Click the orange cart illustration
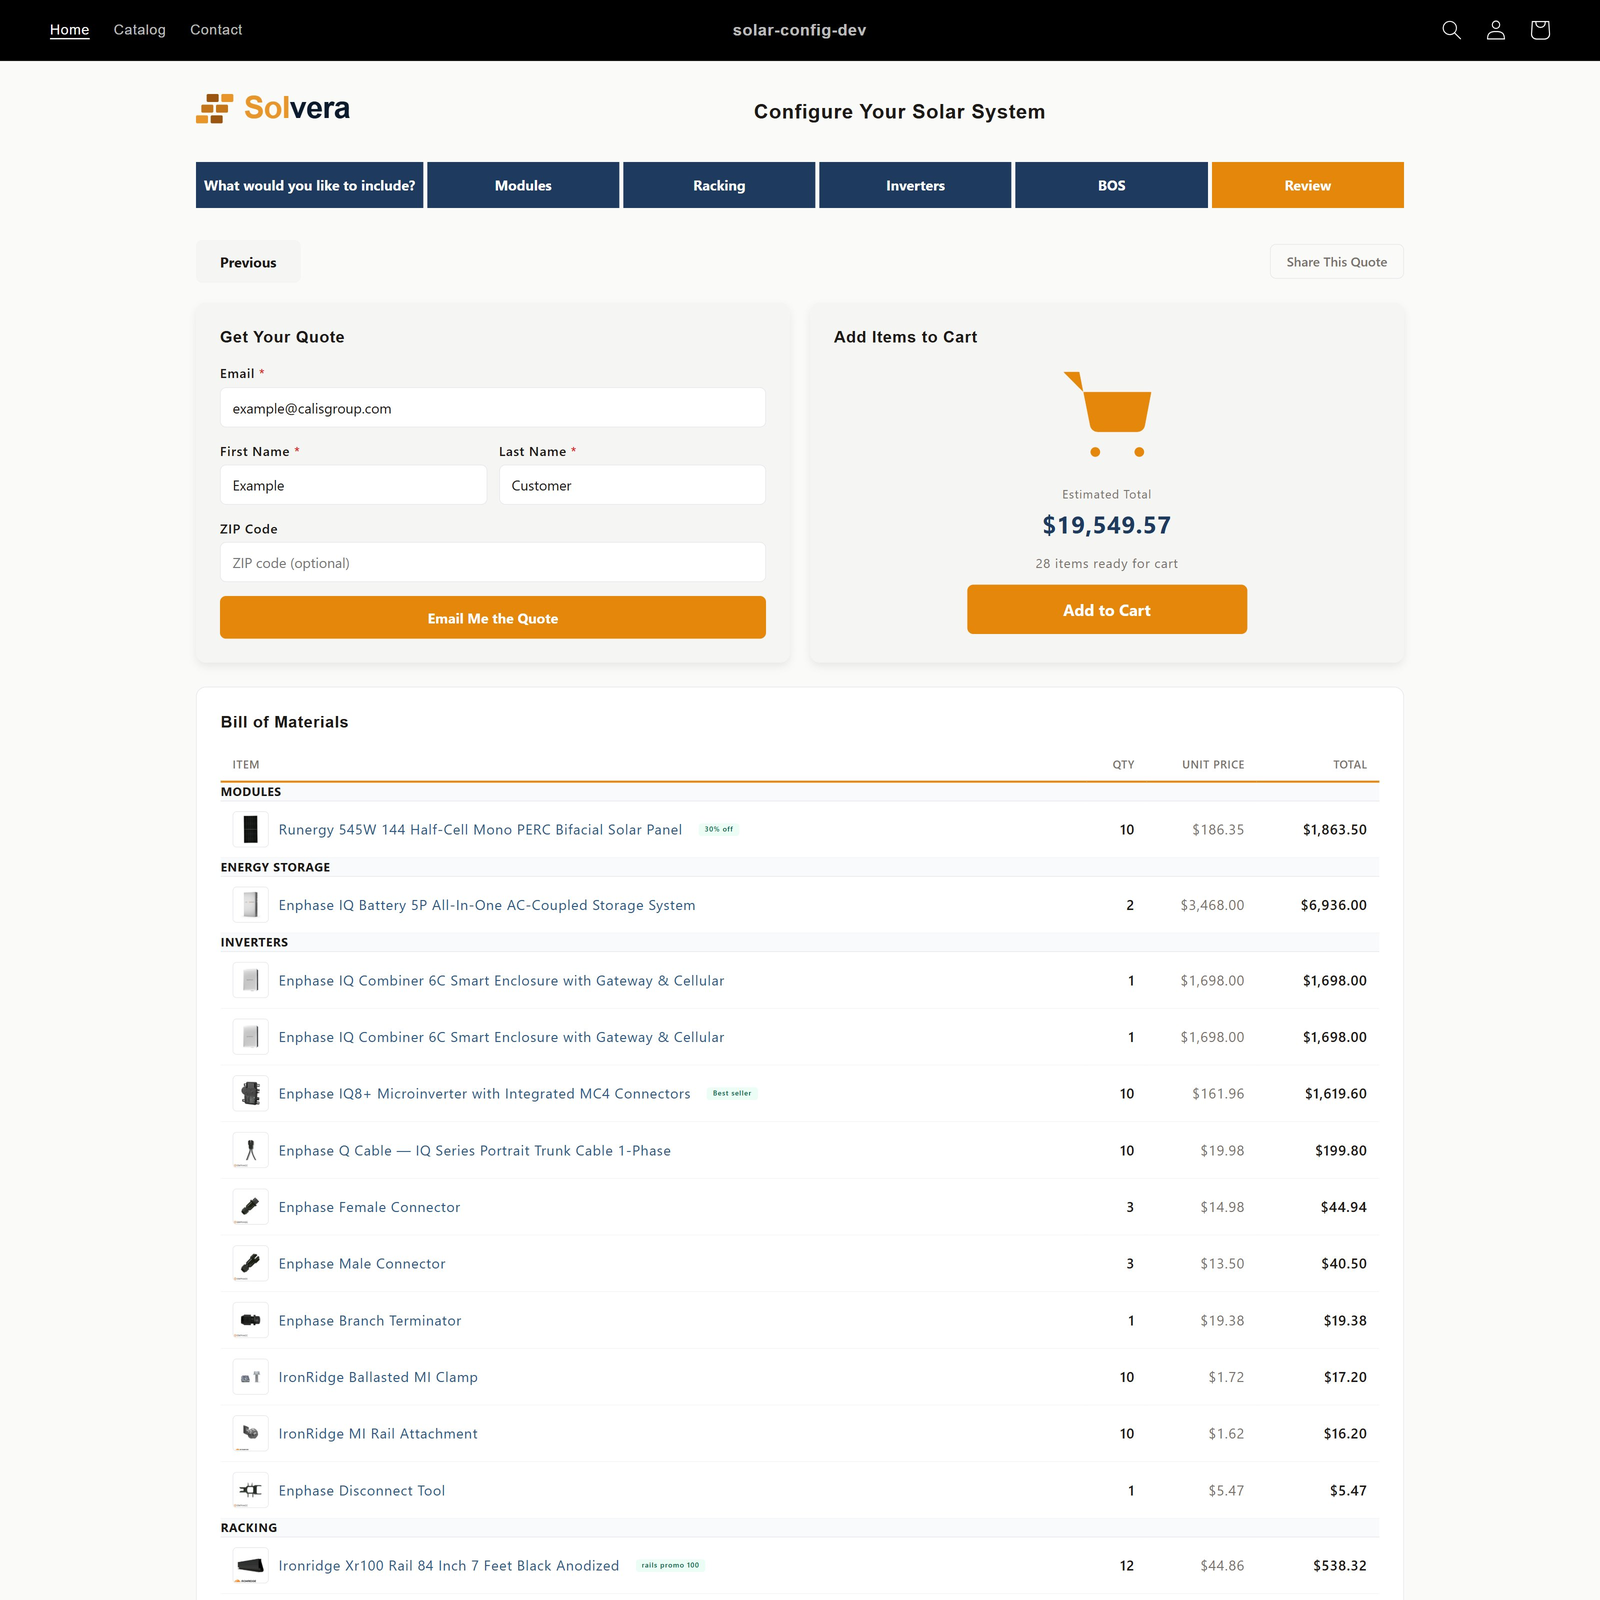Screen dimensions: 1600x1600 [1108, 415]
